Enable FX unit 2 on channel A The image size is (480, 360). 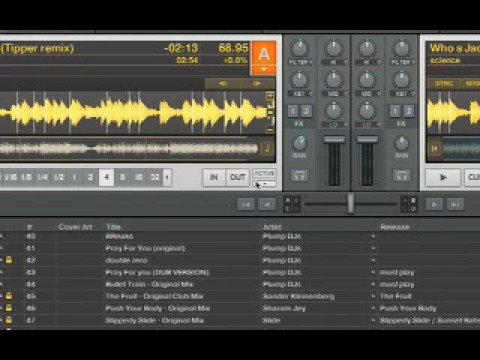pyautogui.click(x=306, y=111)
